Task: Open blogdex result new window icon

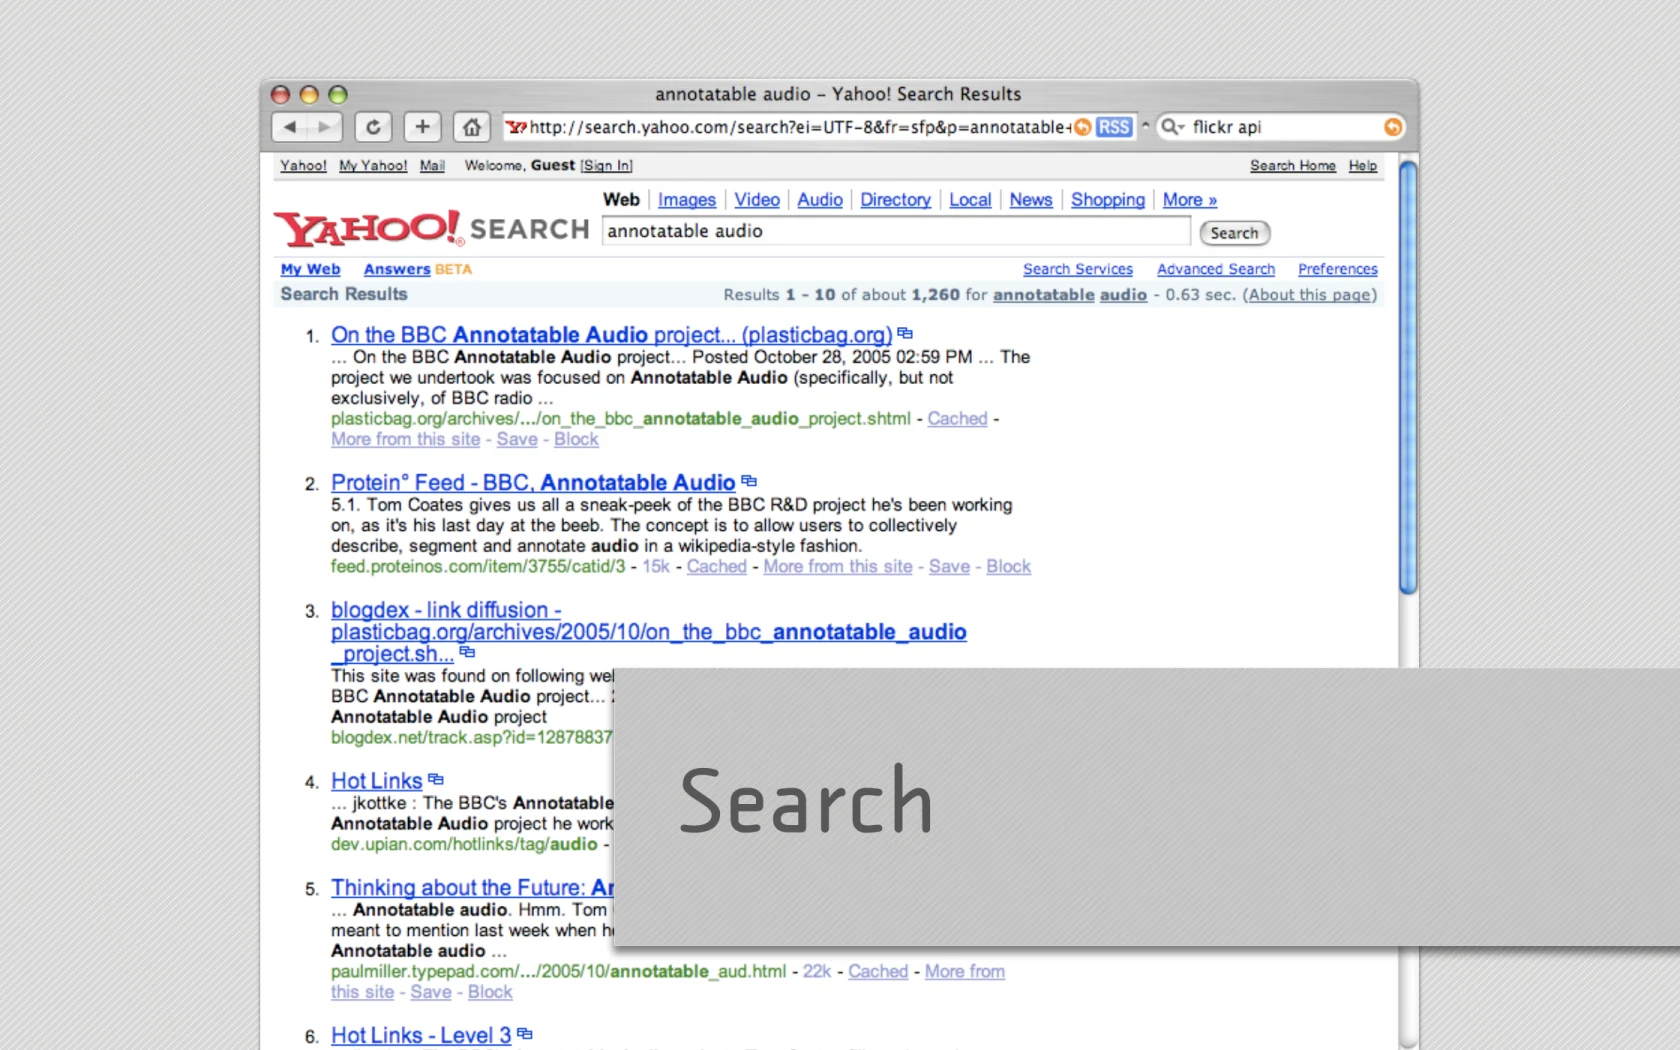Action: (467, 652)
